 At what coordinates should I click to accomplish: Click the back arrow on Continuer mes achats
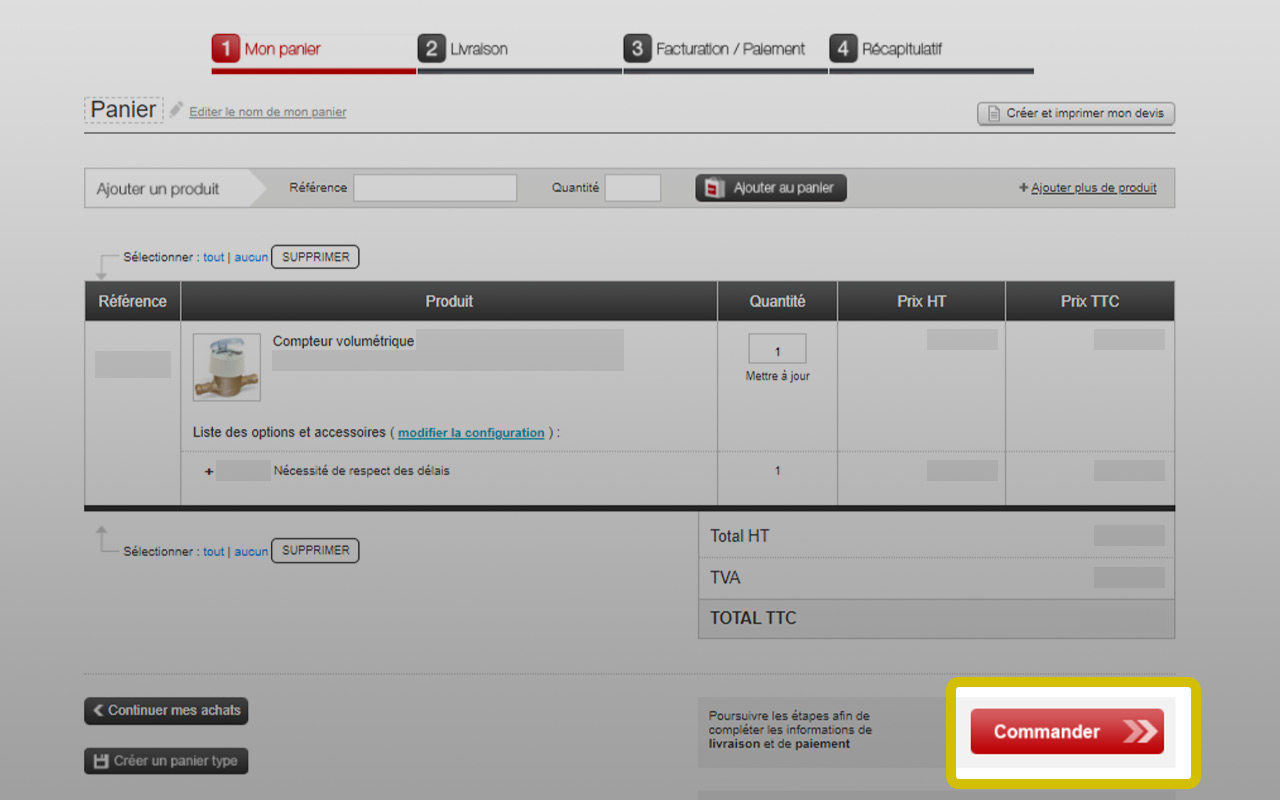[98, 711]
